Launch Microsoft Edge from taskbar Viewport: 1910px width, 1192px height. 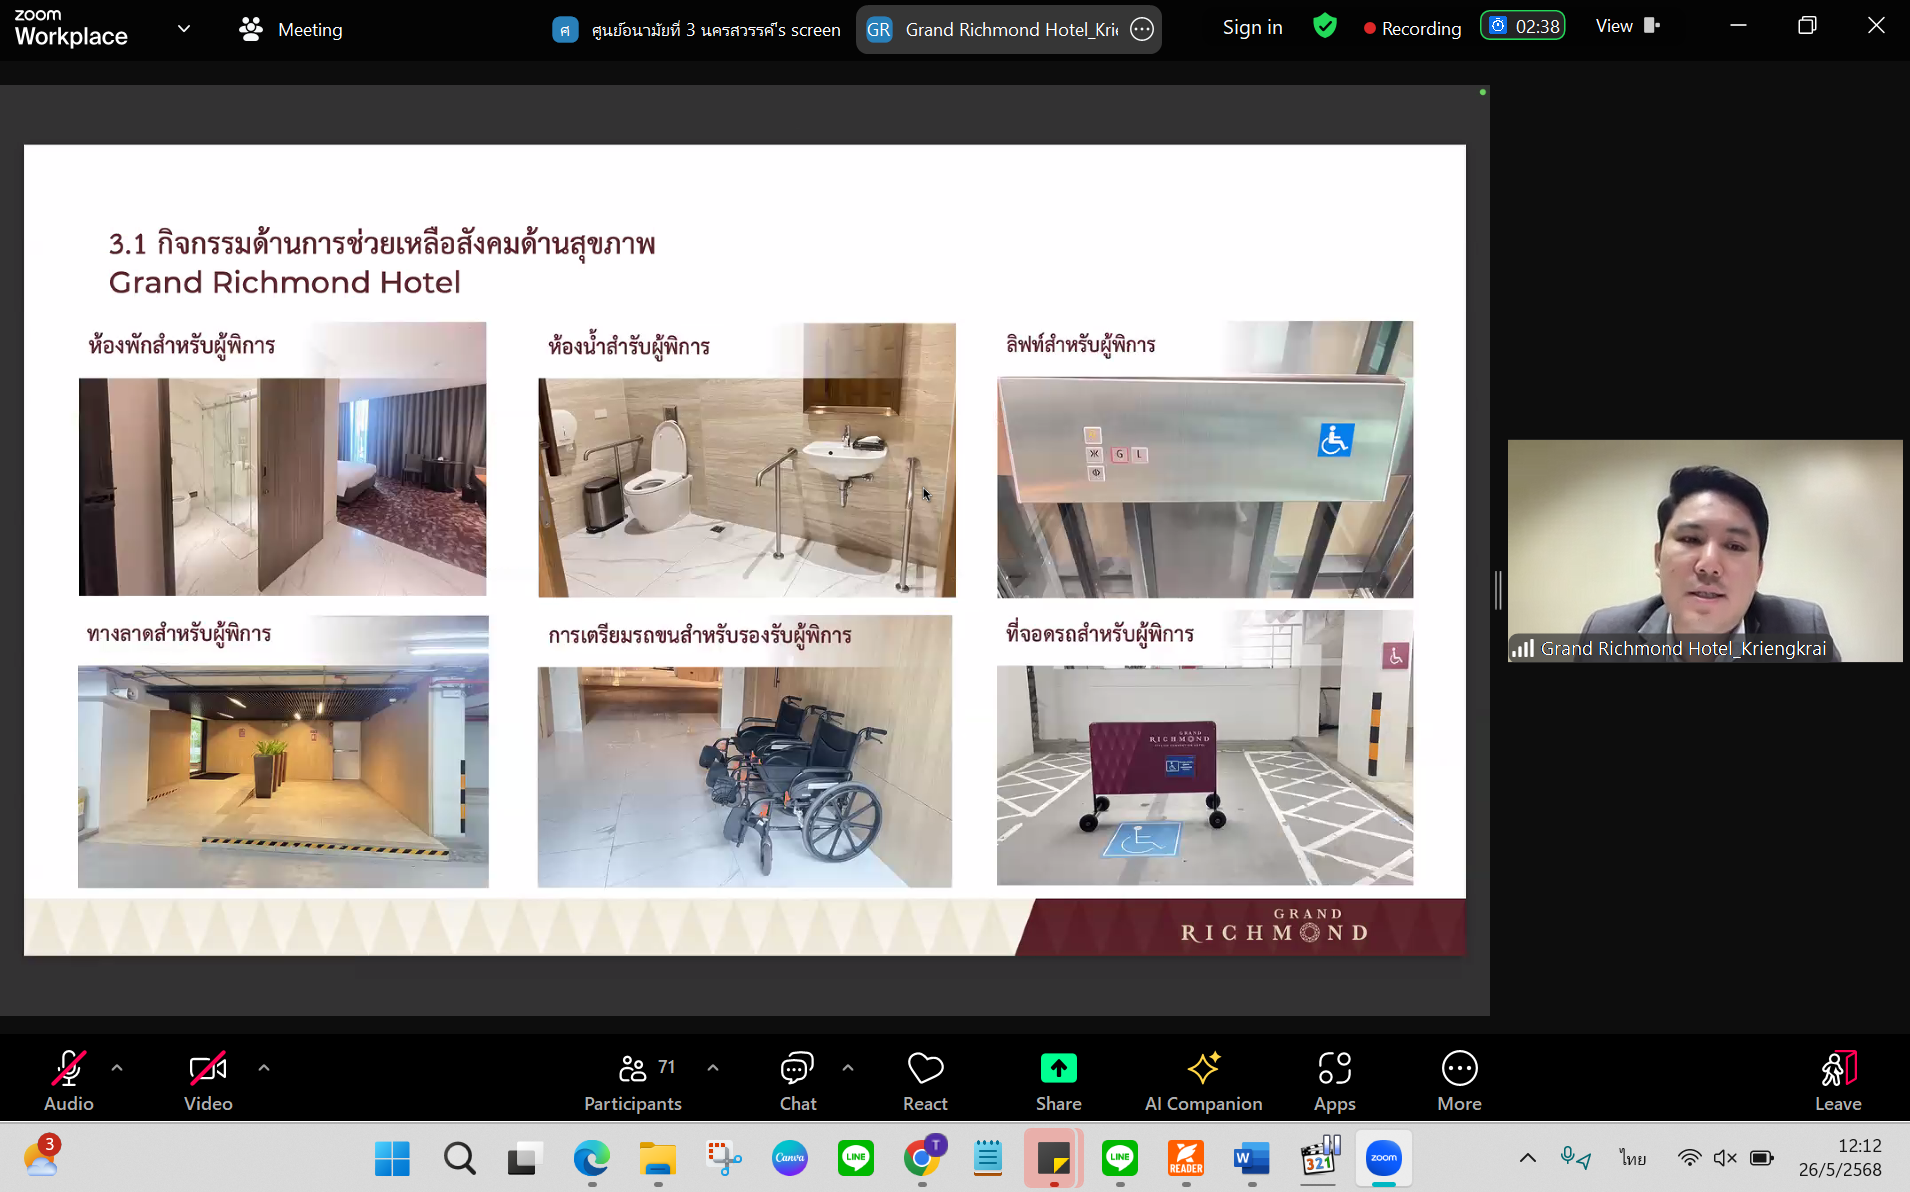click(591, 1159)
